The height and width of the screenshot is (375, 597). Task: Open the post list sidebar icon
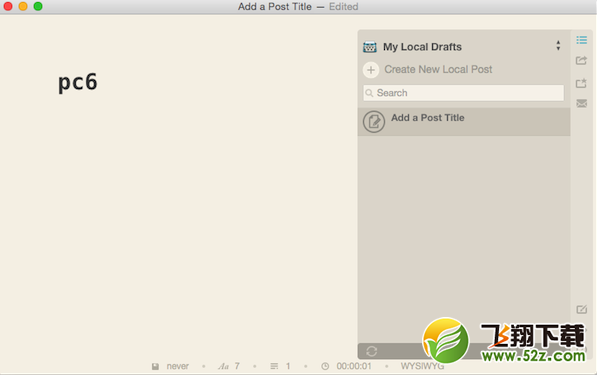581,40
